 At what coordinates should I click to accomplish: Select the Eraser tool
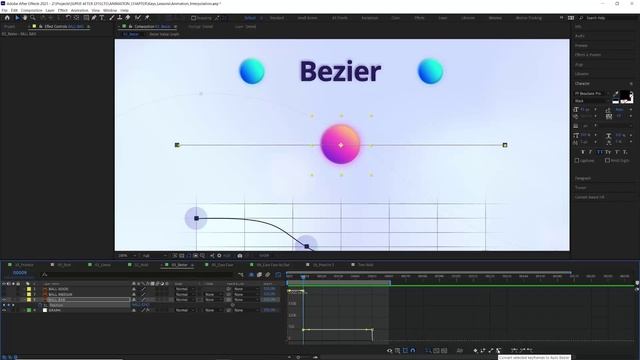point(128,18)
